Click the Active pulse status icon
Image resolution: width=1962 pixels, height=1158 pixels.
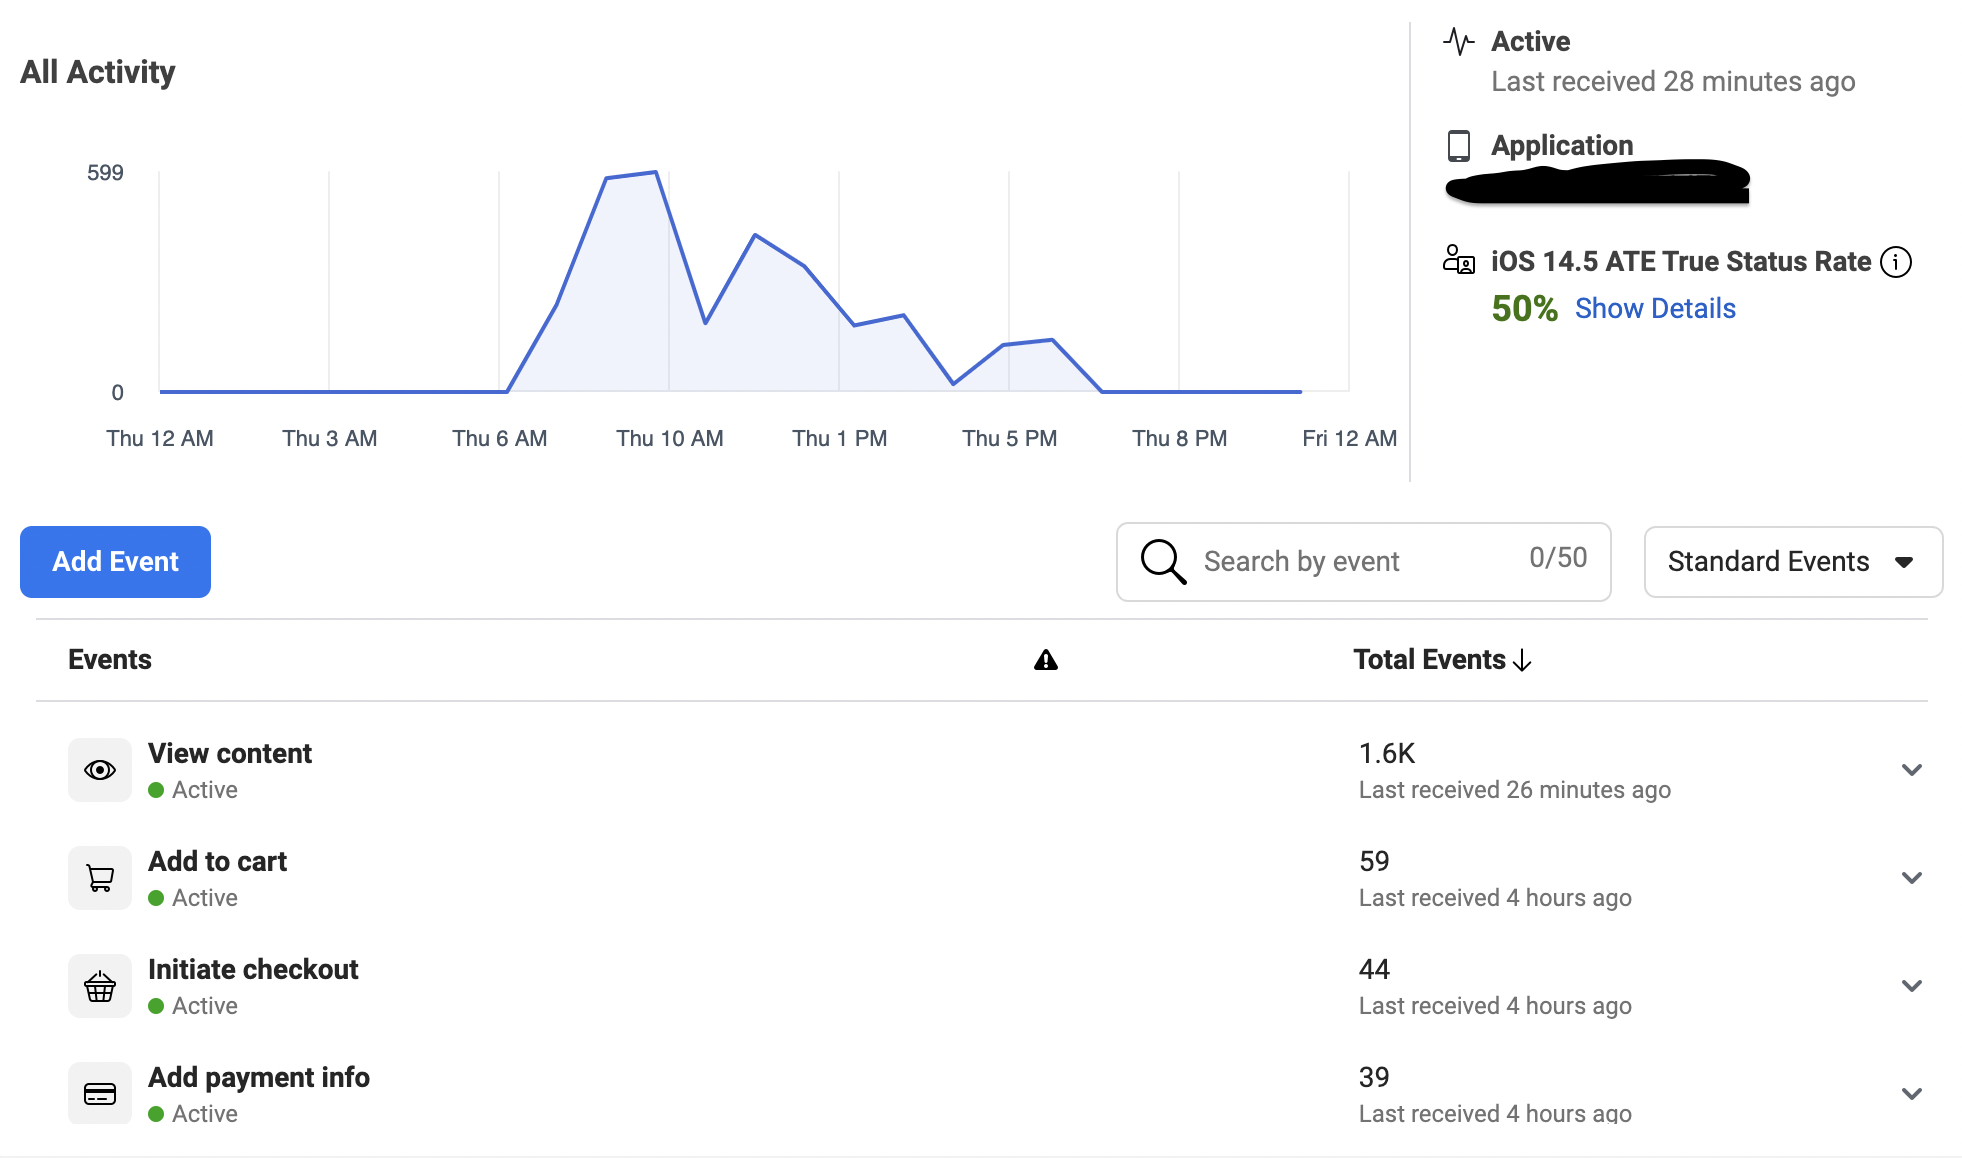click(1459, 42)
